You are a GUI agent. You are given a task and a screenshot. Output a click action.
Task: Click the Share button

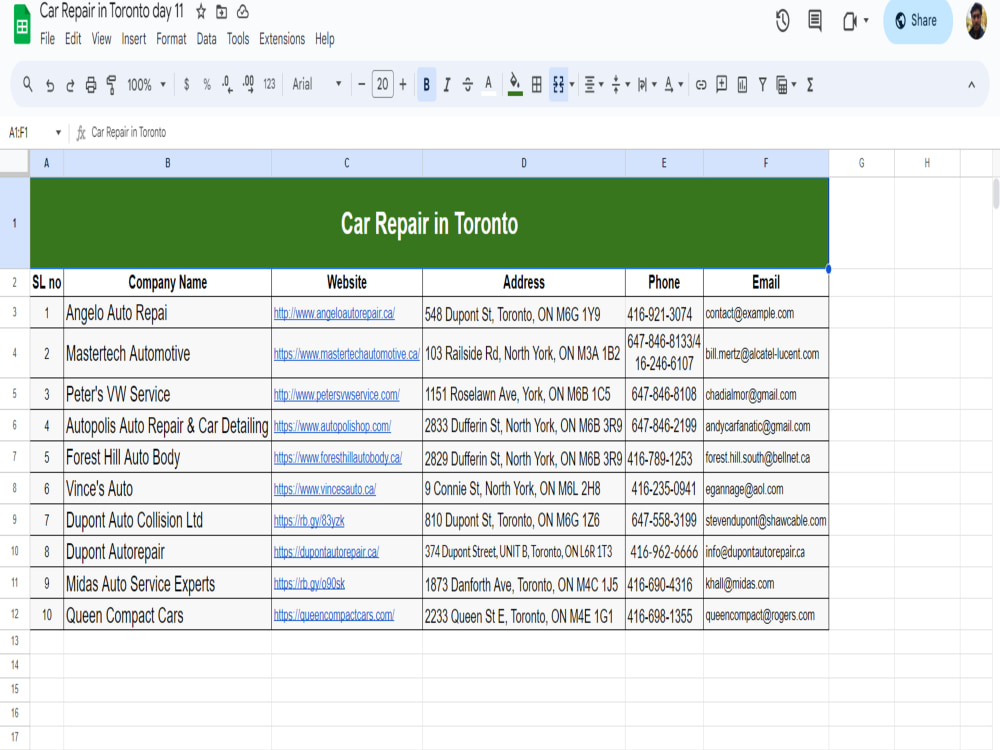click(917, 20)
